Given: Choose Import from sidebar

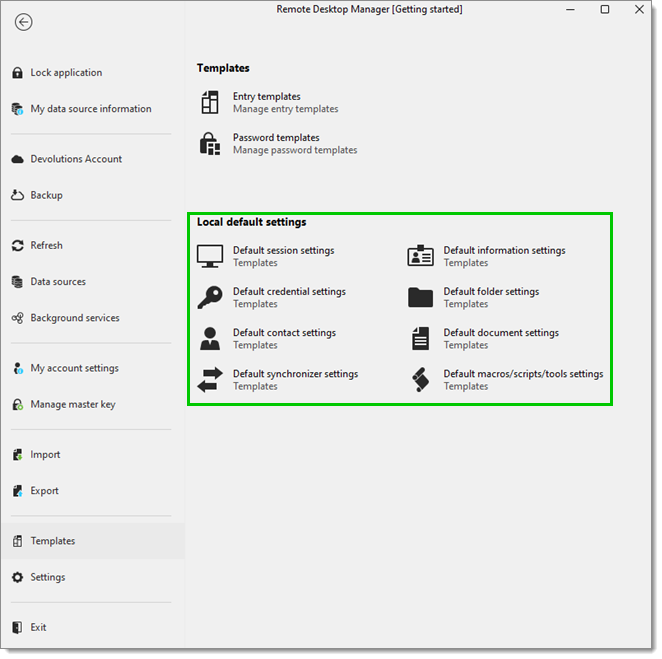Looking at the screenshot, I should coord(92,455).
